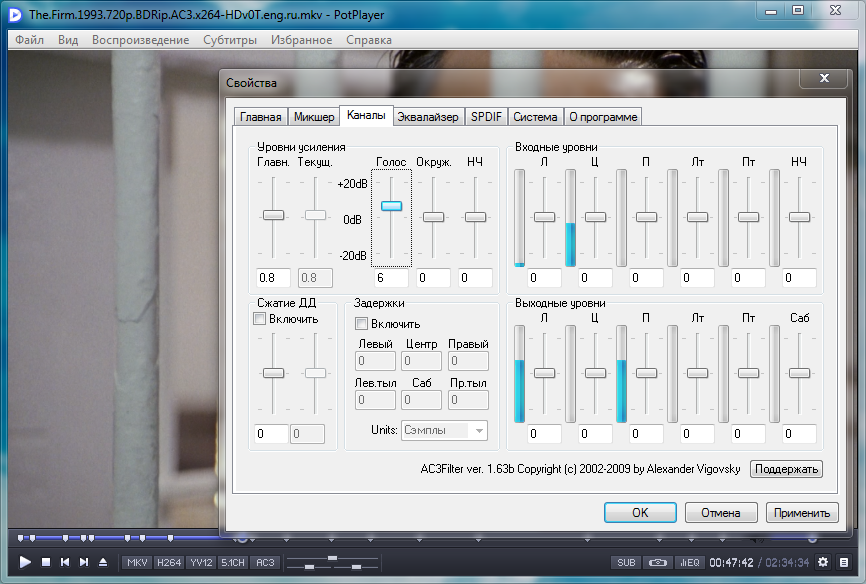866x584 pixels.
Task: Click the Eject/Open file icon
Action: pos(103,562)
